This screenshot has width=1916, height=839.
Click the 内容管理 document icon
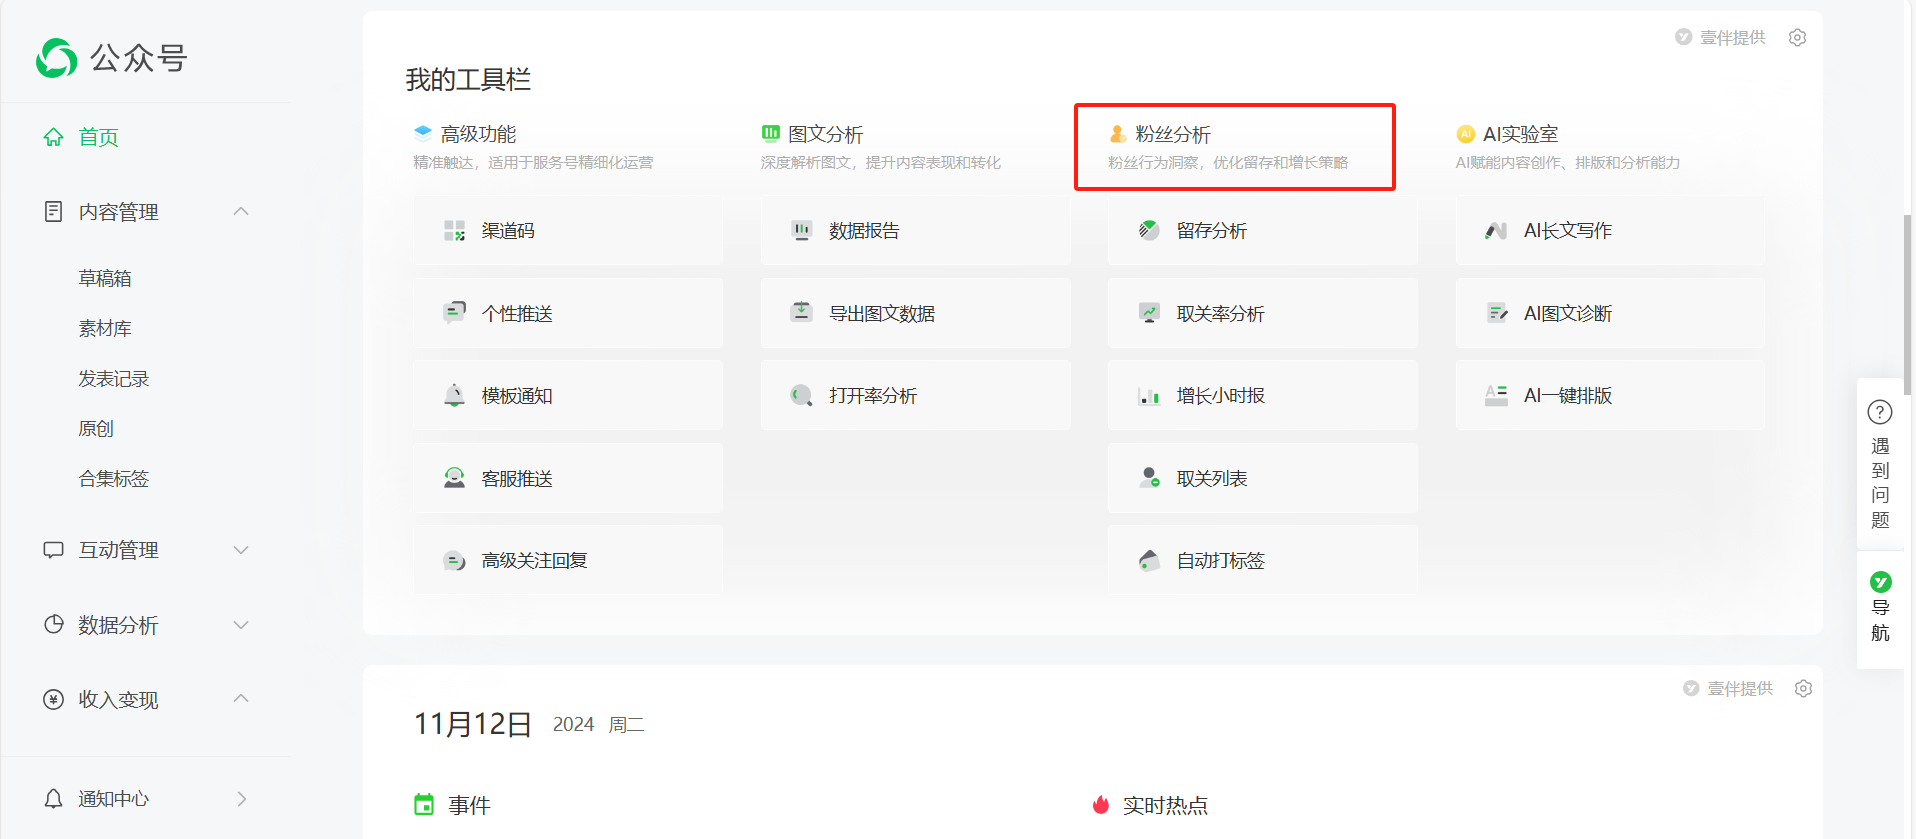pyautogui.click(x=53, y=212)
